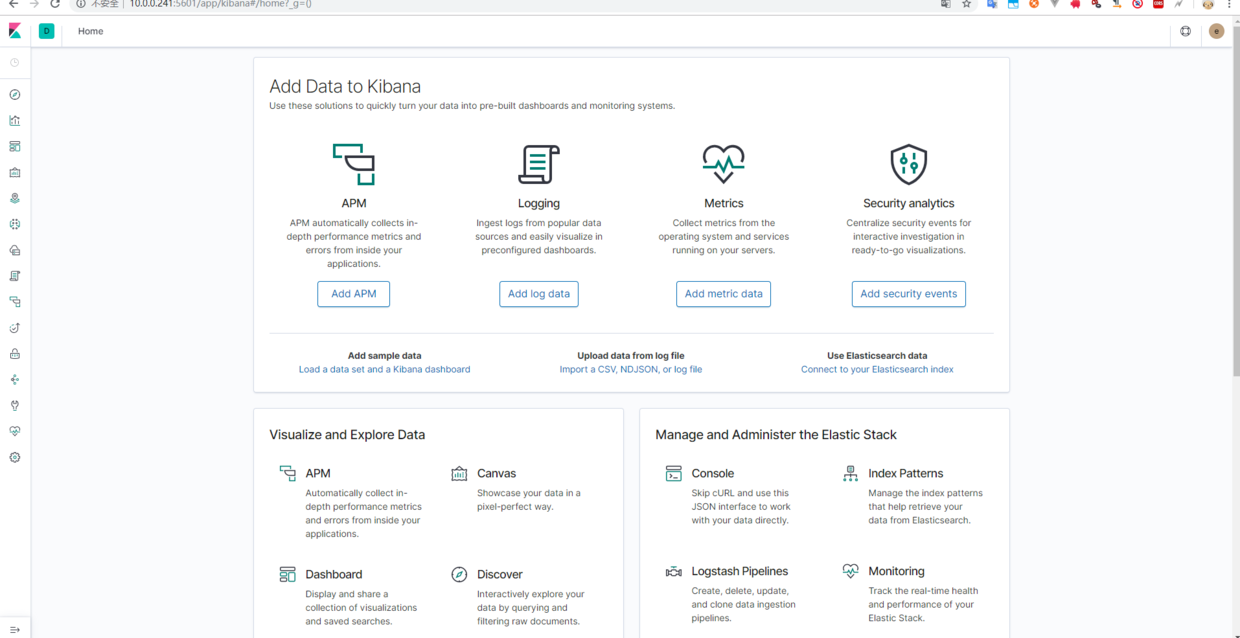The height and width of the screenshot is (638, 1240).
Task: Open APM from the side navigation
Action: point(15,302)
